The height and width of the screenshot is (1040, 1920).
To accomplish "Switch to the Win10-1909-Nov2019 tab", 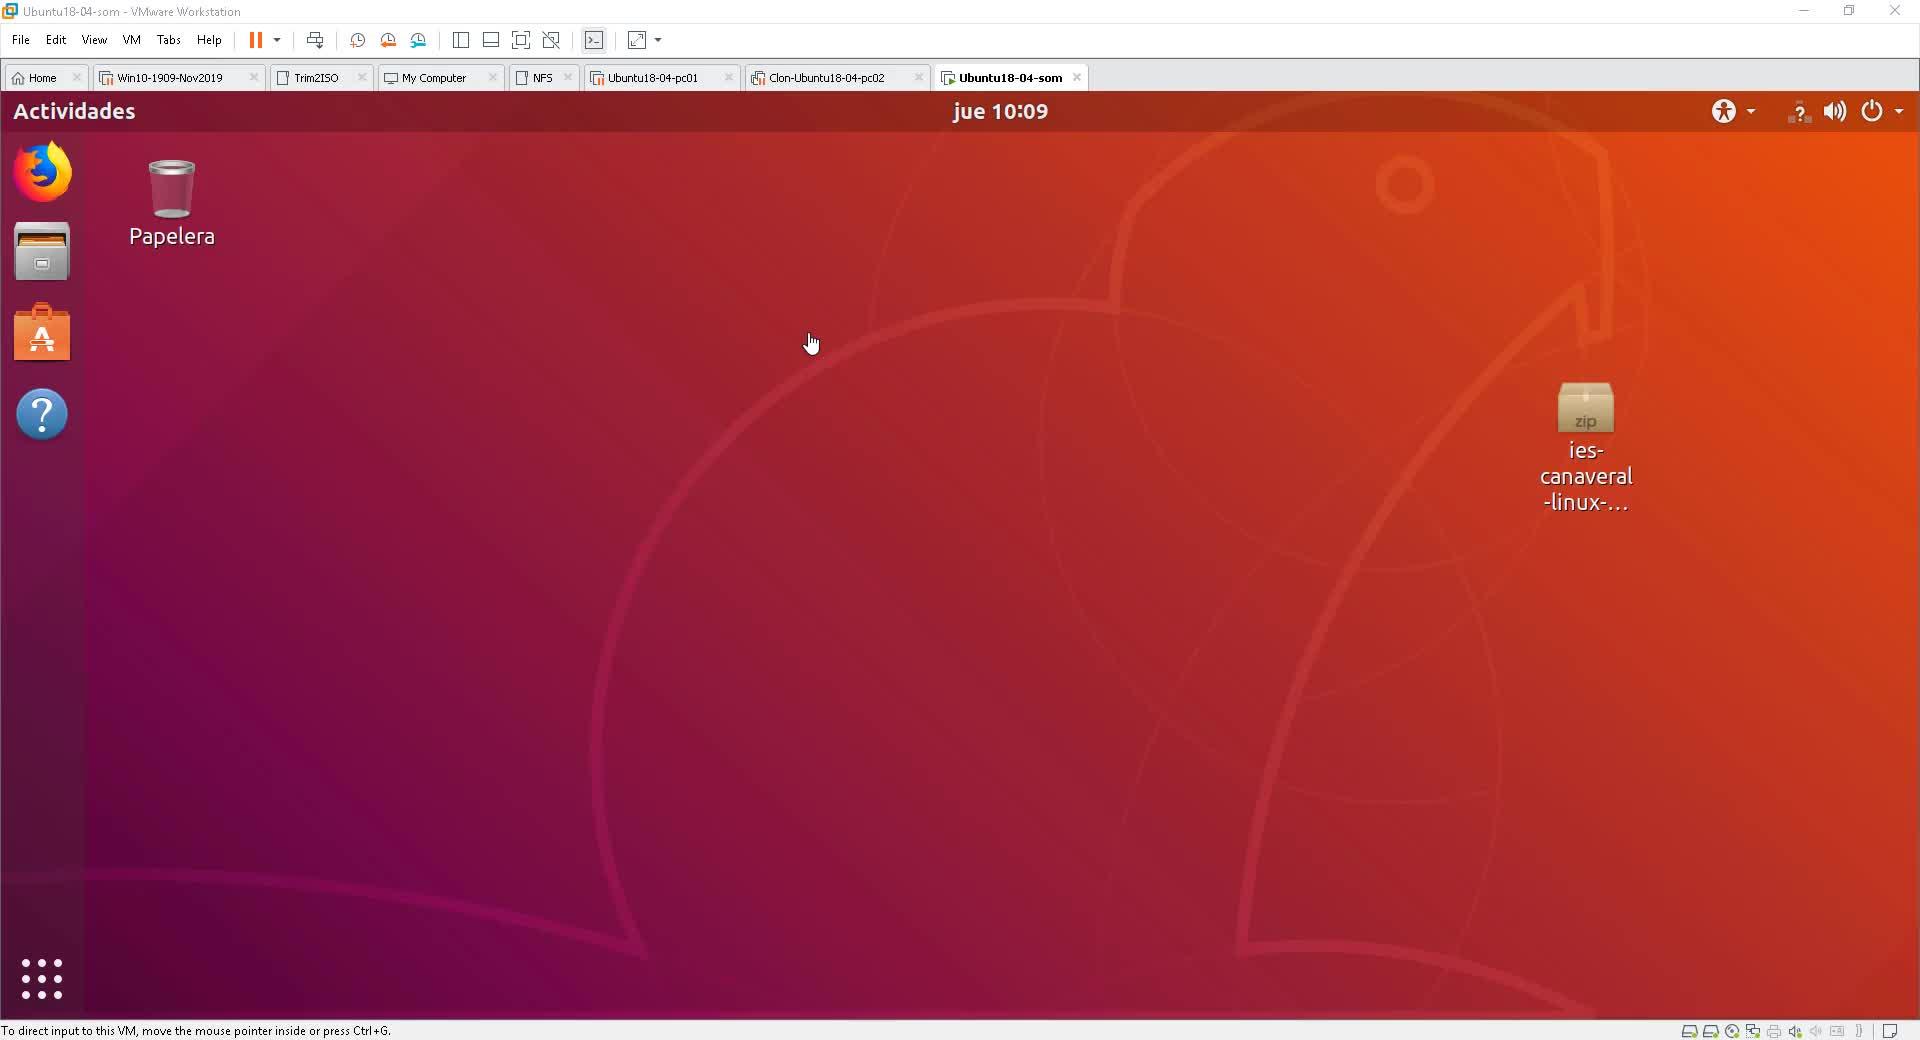I will [x=170, y=78].
